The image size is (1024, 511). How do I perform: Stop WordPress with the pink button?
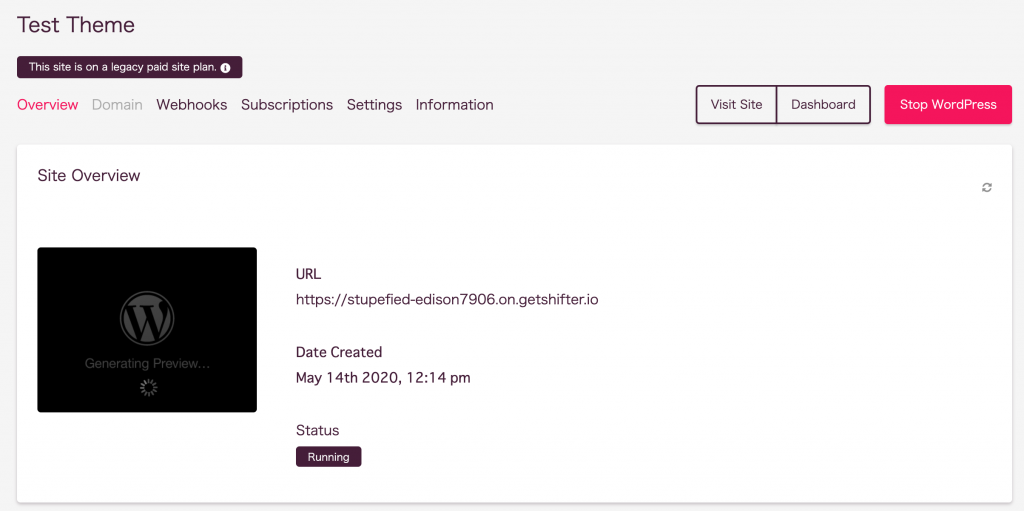point(948,105)
